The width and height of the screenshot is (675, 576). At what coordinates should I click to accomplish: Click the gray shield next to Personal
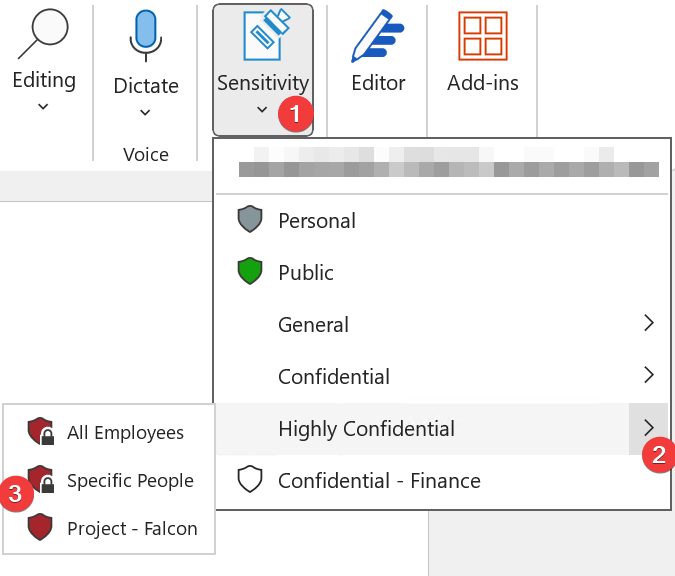(249, 220)
